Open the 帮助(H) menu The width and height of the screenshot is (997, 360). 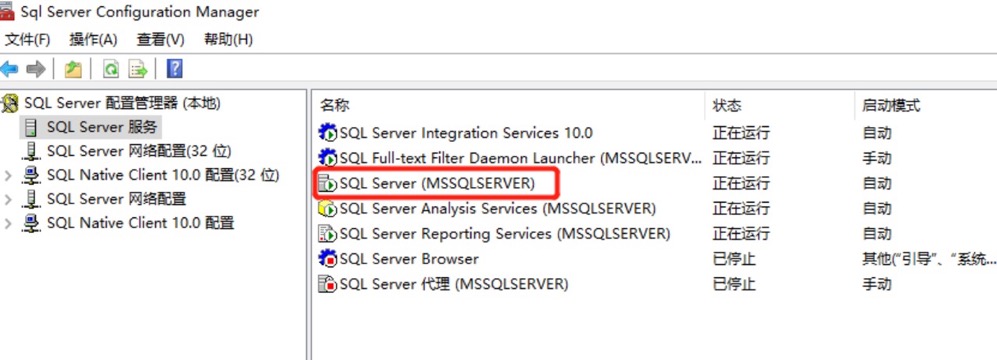tap(228, 39)
